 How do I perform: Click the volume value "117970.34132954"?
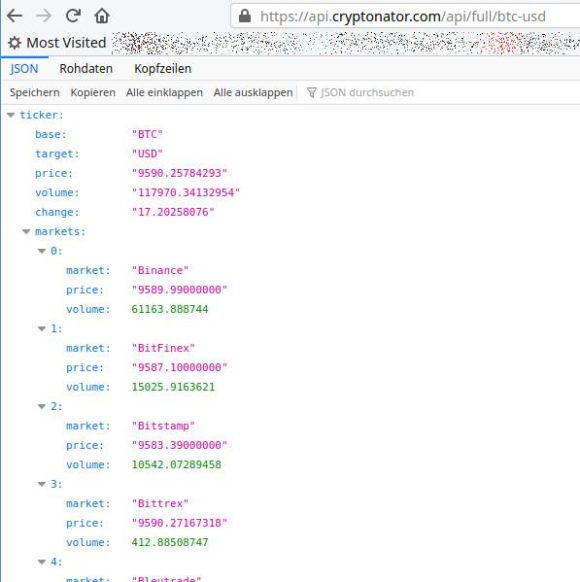point(186,193)
